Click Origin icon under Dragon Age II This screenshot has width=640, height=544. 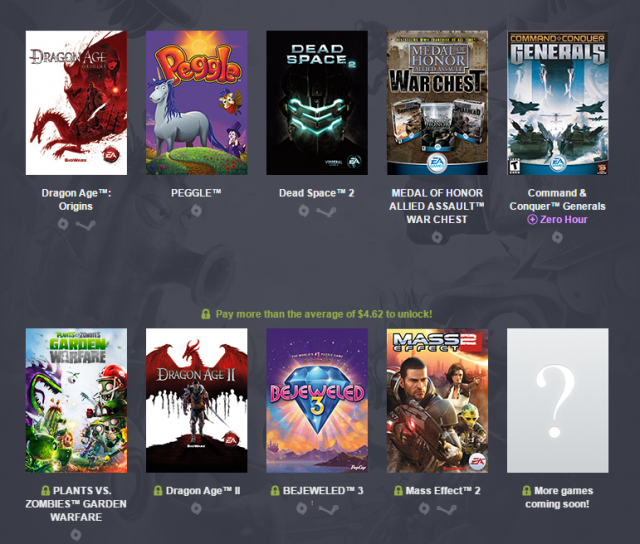click(196, 508)
